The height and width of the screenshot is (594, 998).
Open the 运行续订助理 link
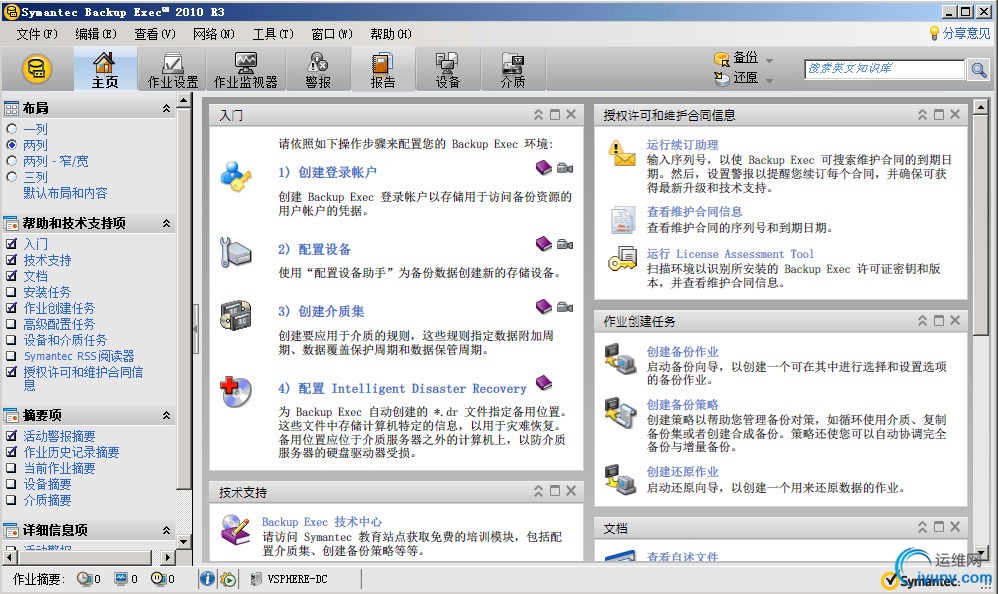point(682,145)
